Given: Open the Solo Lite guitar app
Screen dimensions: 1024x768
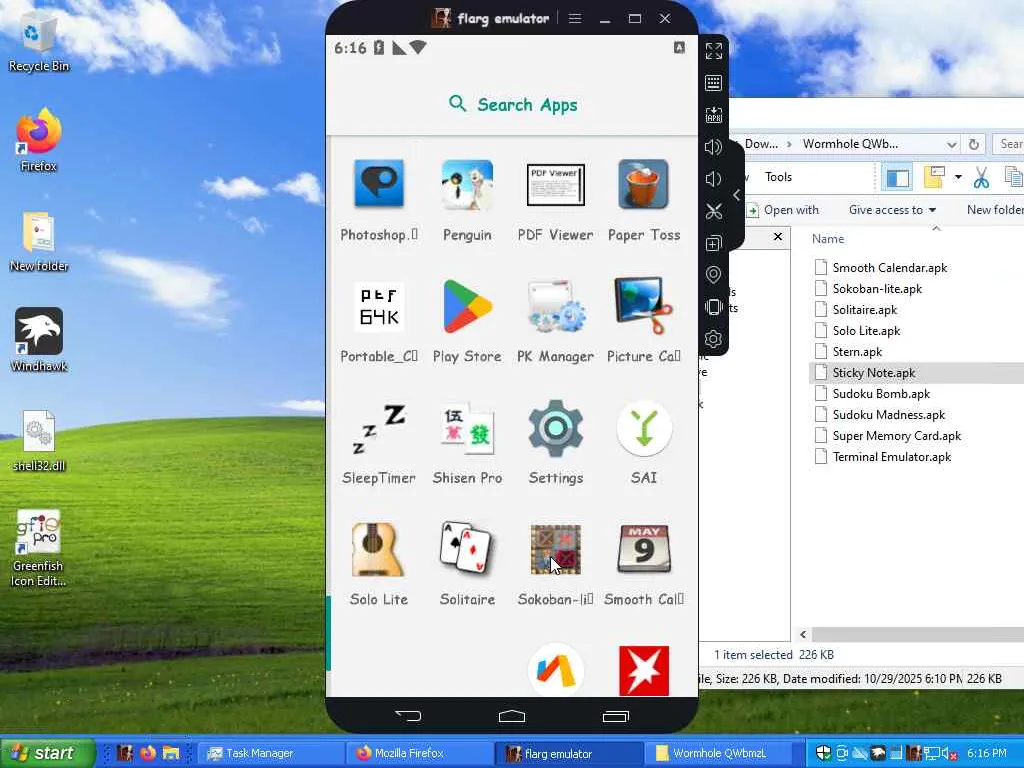Looking at the screenshot, I should point(379,550).
